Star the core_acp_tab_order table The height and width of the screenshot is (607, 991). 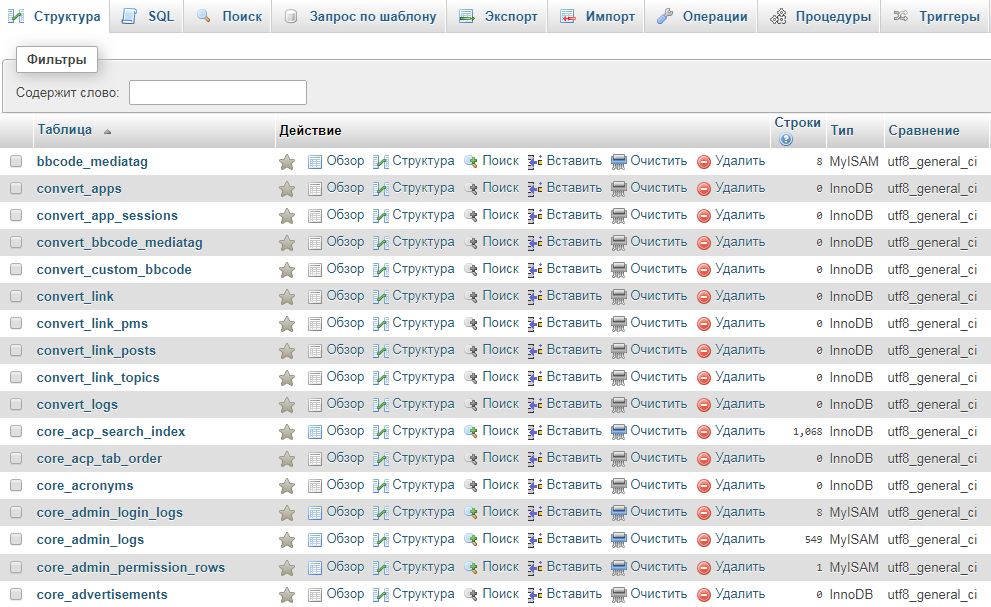click(x=287, y=459)
